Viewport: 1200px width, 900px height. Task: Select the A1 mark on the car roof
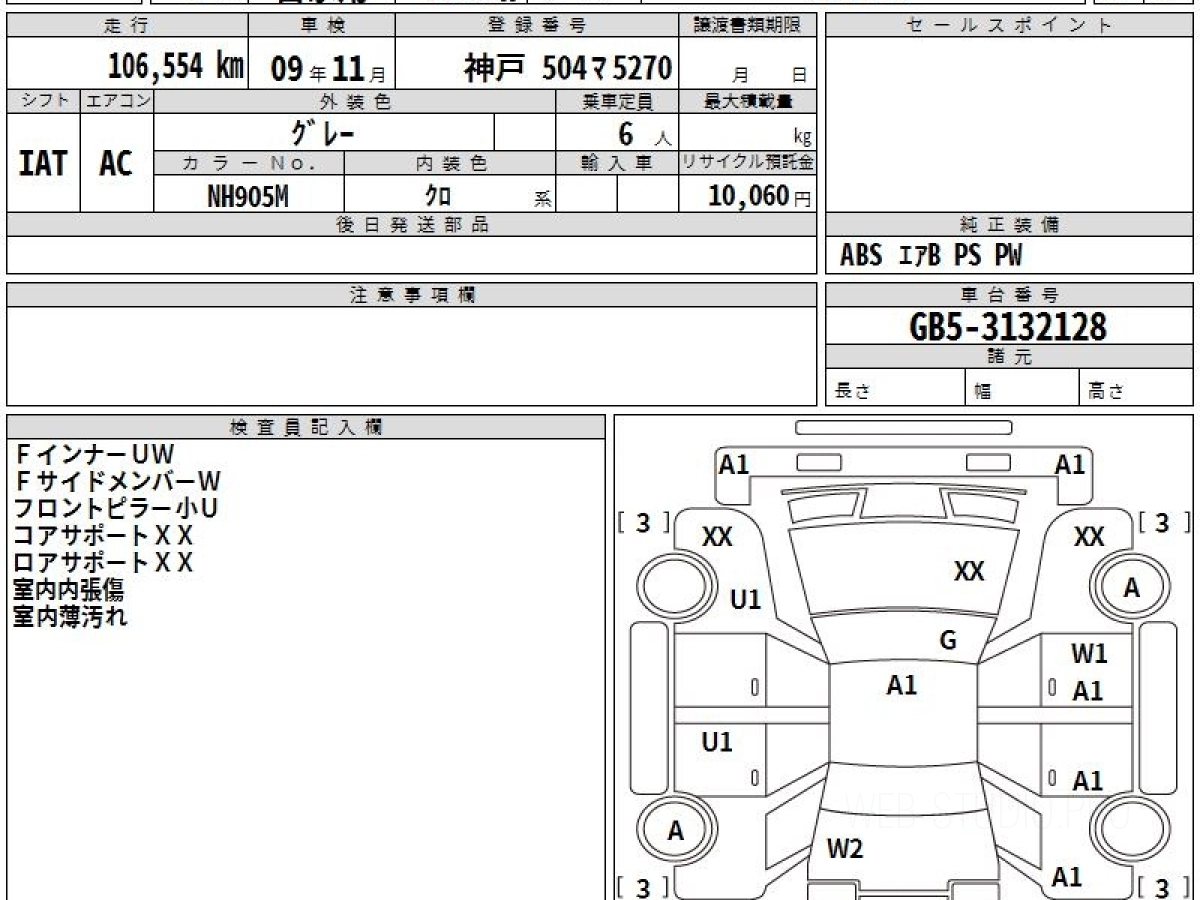[901, 685]
